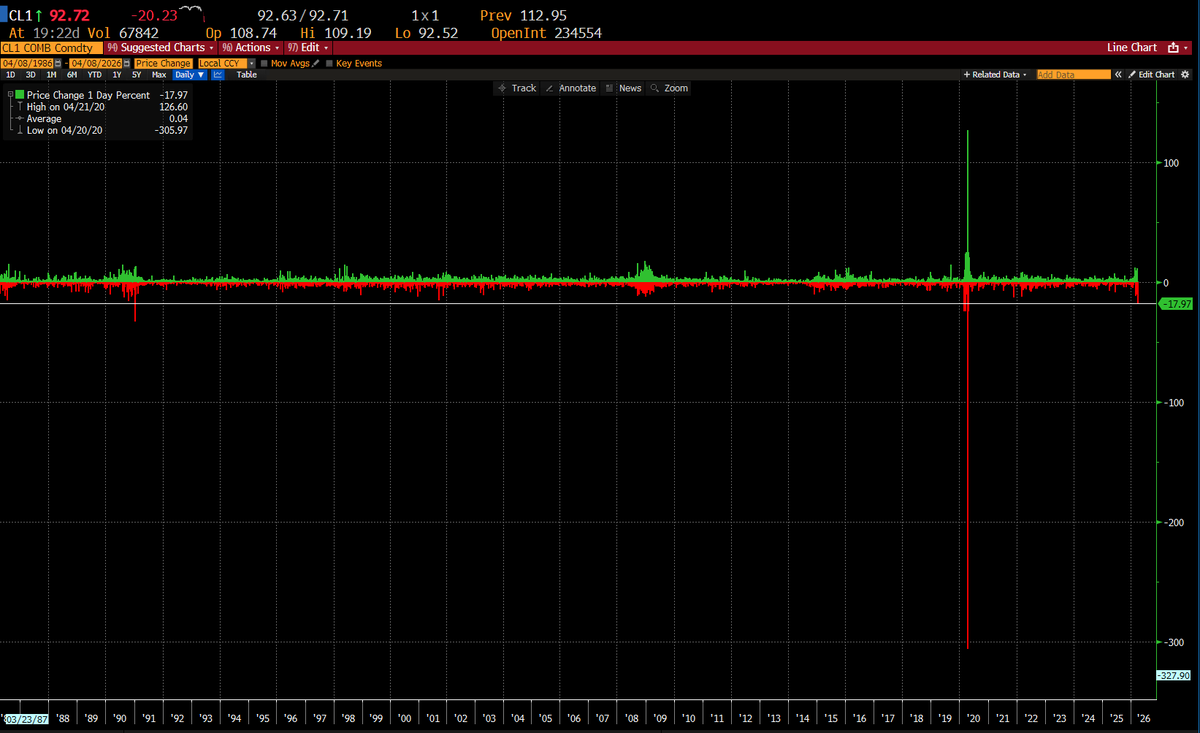Click the Hi 109.19 header value
1200x733 pixels.
tap(335, 33)
